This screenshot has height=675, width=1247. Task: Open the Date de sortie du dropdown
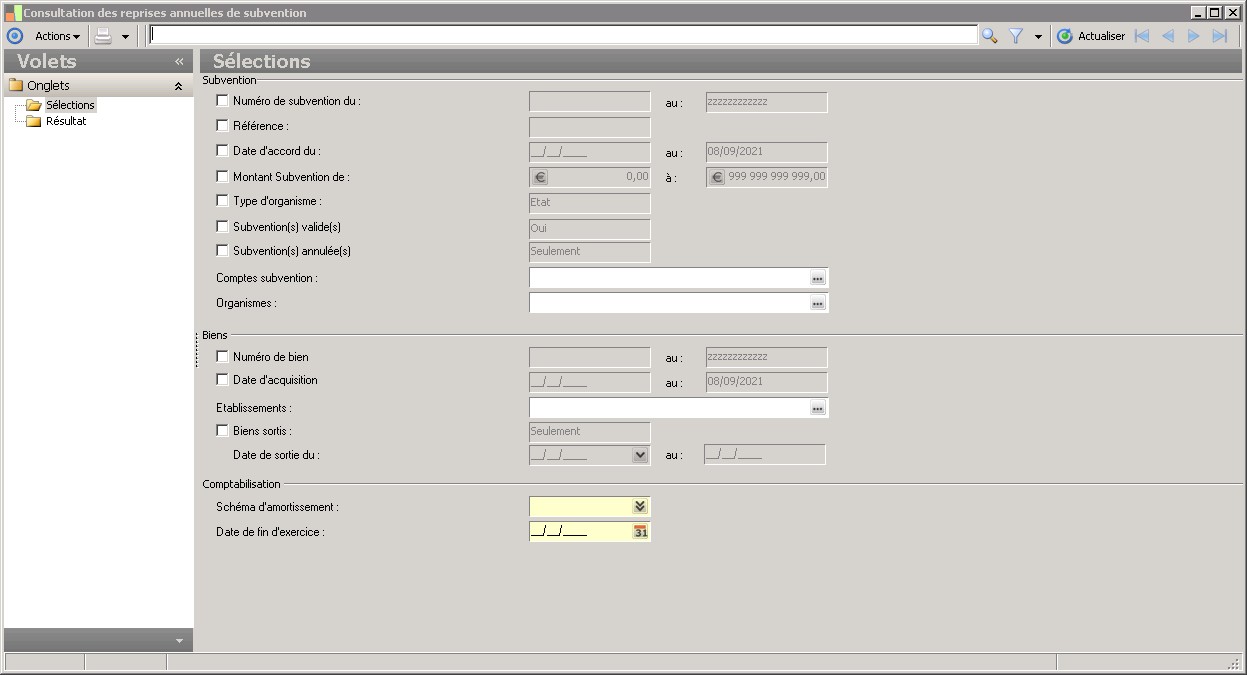click(x=640, y=455)
